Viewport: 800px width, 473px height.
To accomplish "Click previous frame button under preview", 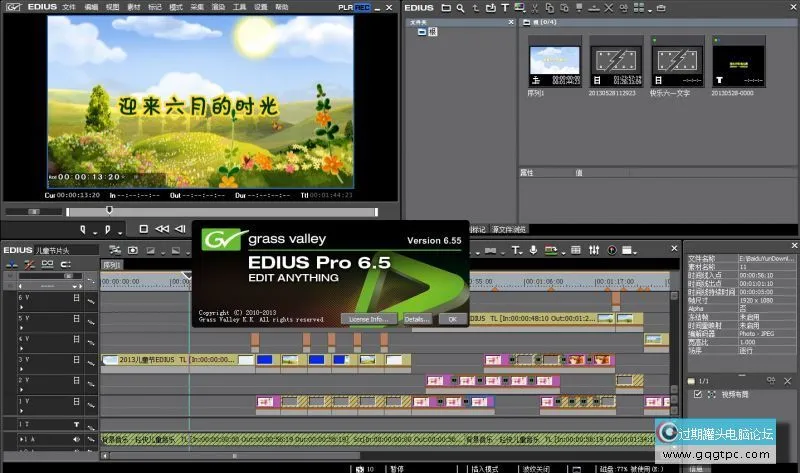I will (x=180, y=229).
